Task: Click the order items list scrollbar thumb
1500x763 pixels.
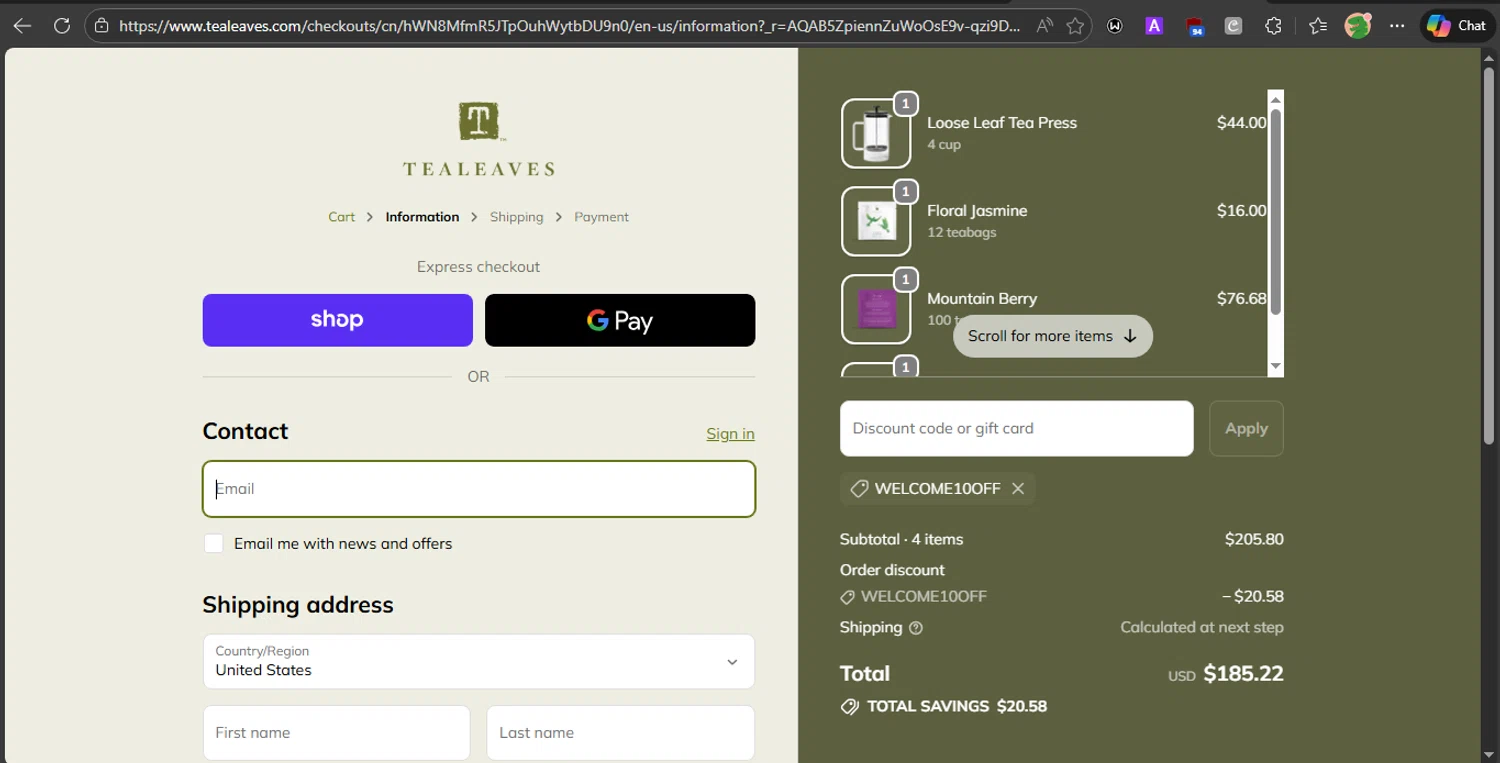Action: click(1275, 212)
